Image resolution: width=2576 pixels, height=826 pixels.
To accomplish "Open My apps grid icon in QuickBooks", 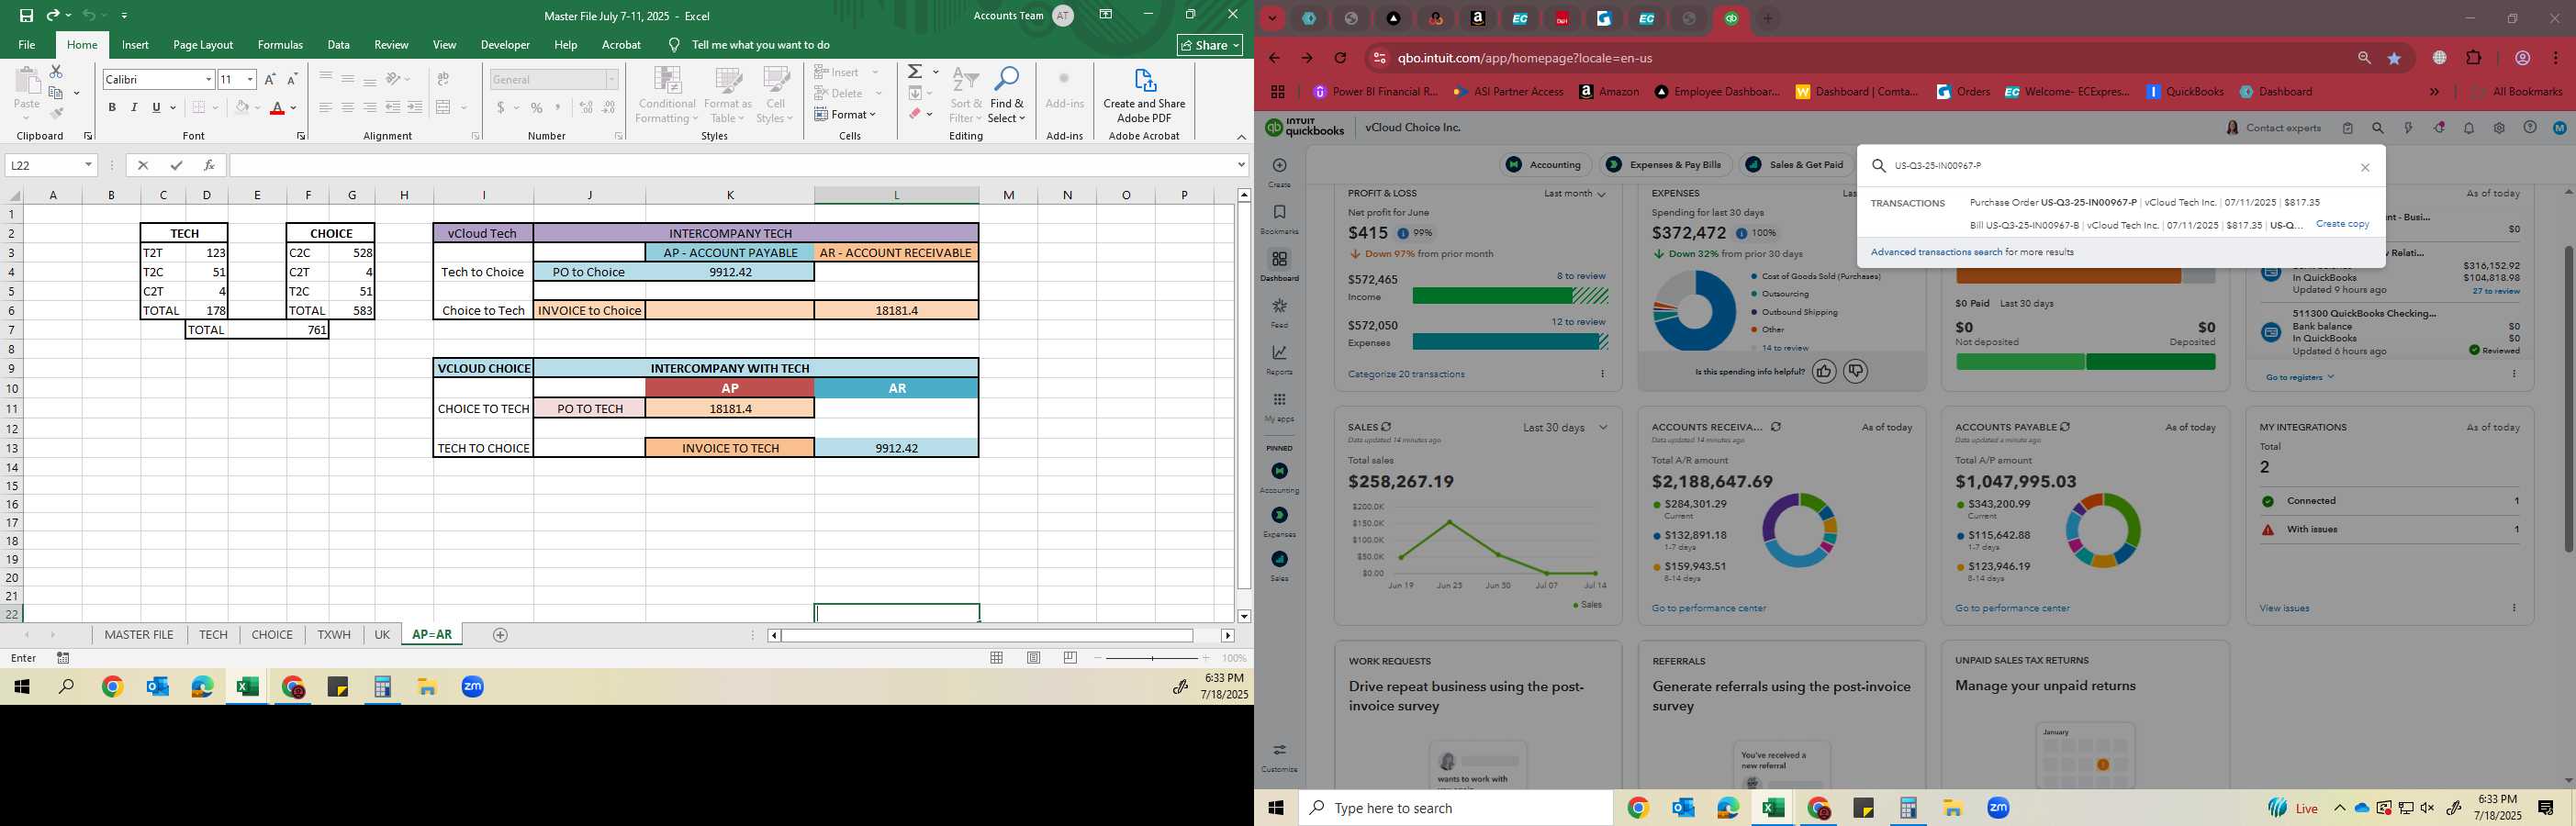I will coord(1279,400).
